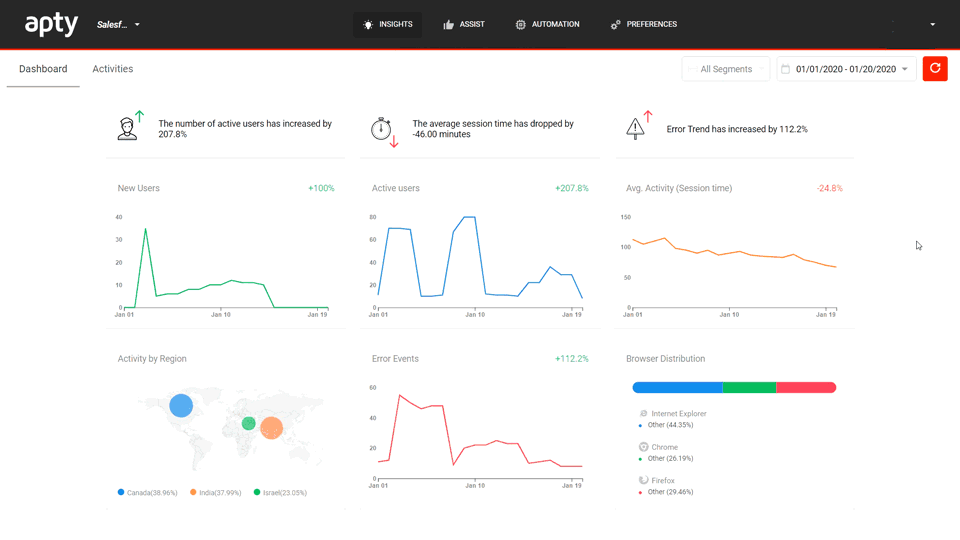960x540 pixels.
Task: Click the Insights lightbulb icon
Action: [368, 24]
